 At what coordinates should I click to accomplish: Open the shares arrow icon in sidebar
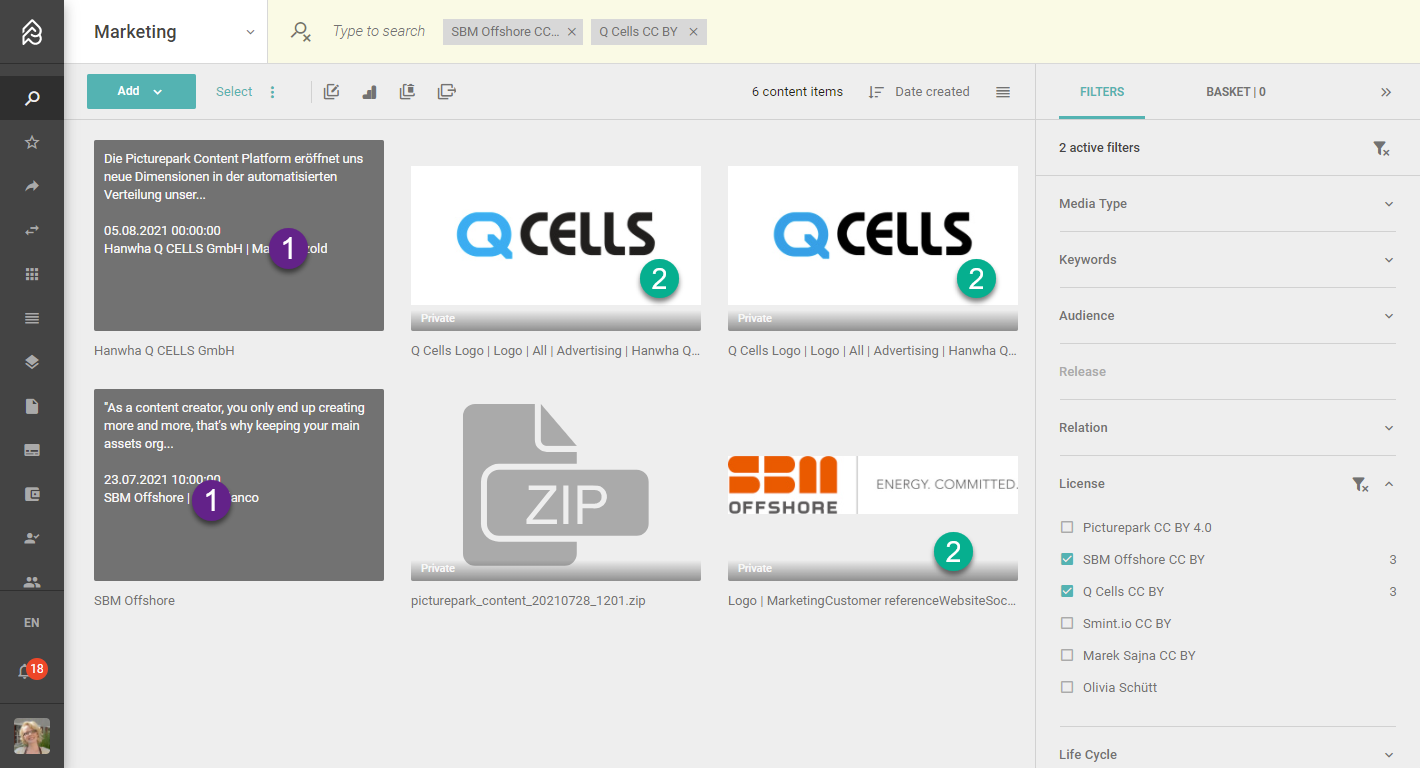point(32,186)
